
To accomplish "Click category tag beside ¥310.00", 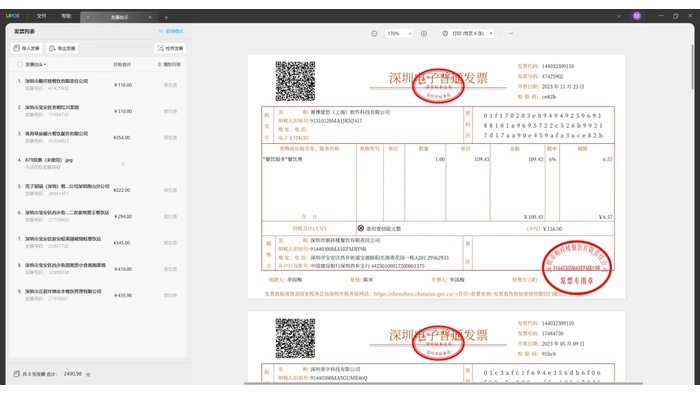I will tap(170, 111).
